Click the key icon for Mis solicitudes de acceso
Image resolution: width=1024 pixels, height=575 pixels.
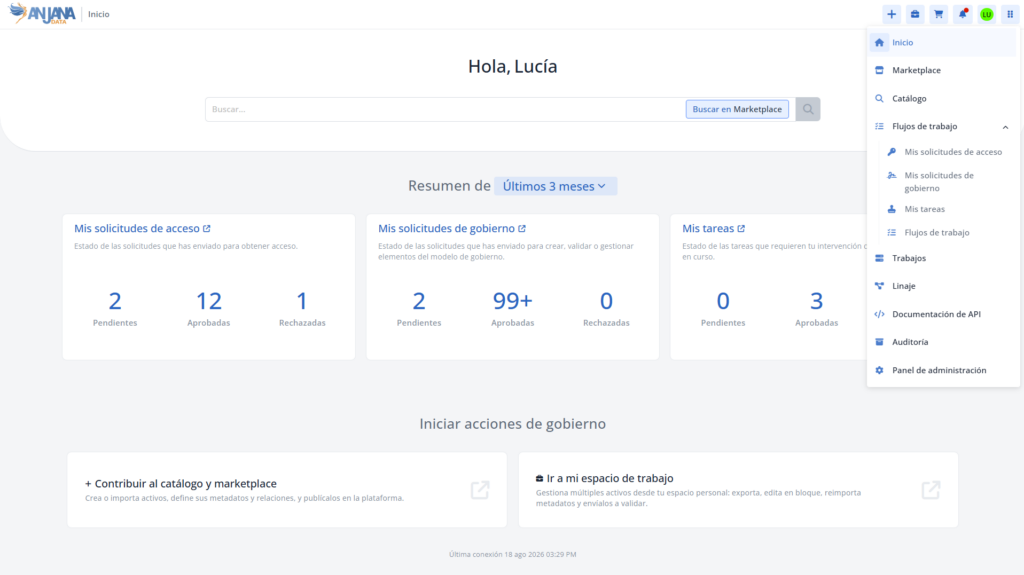(x=891, y=152)
